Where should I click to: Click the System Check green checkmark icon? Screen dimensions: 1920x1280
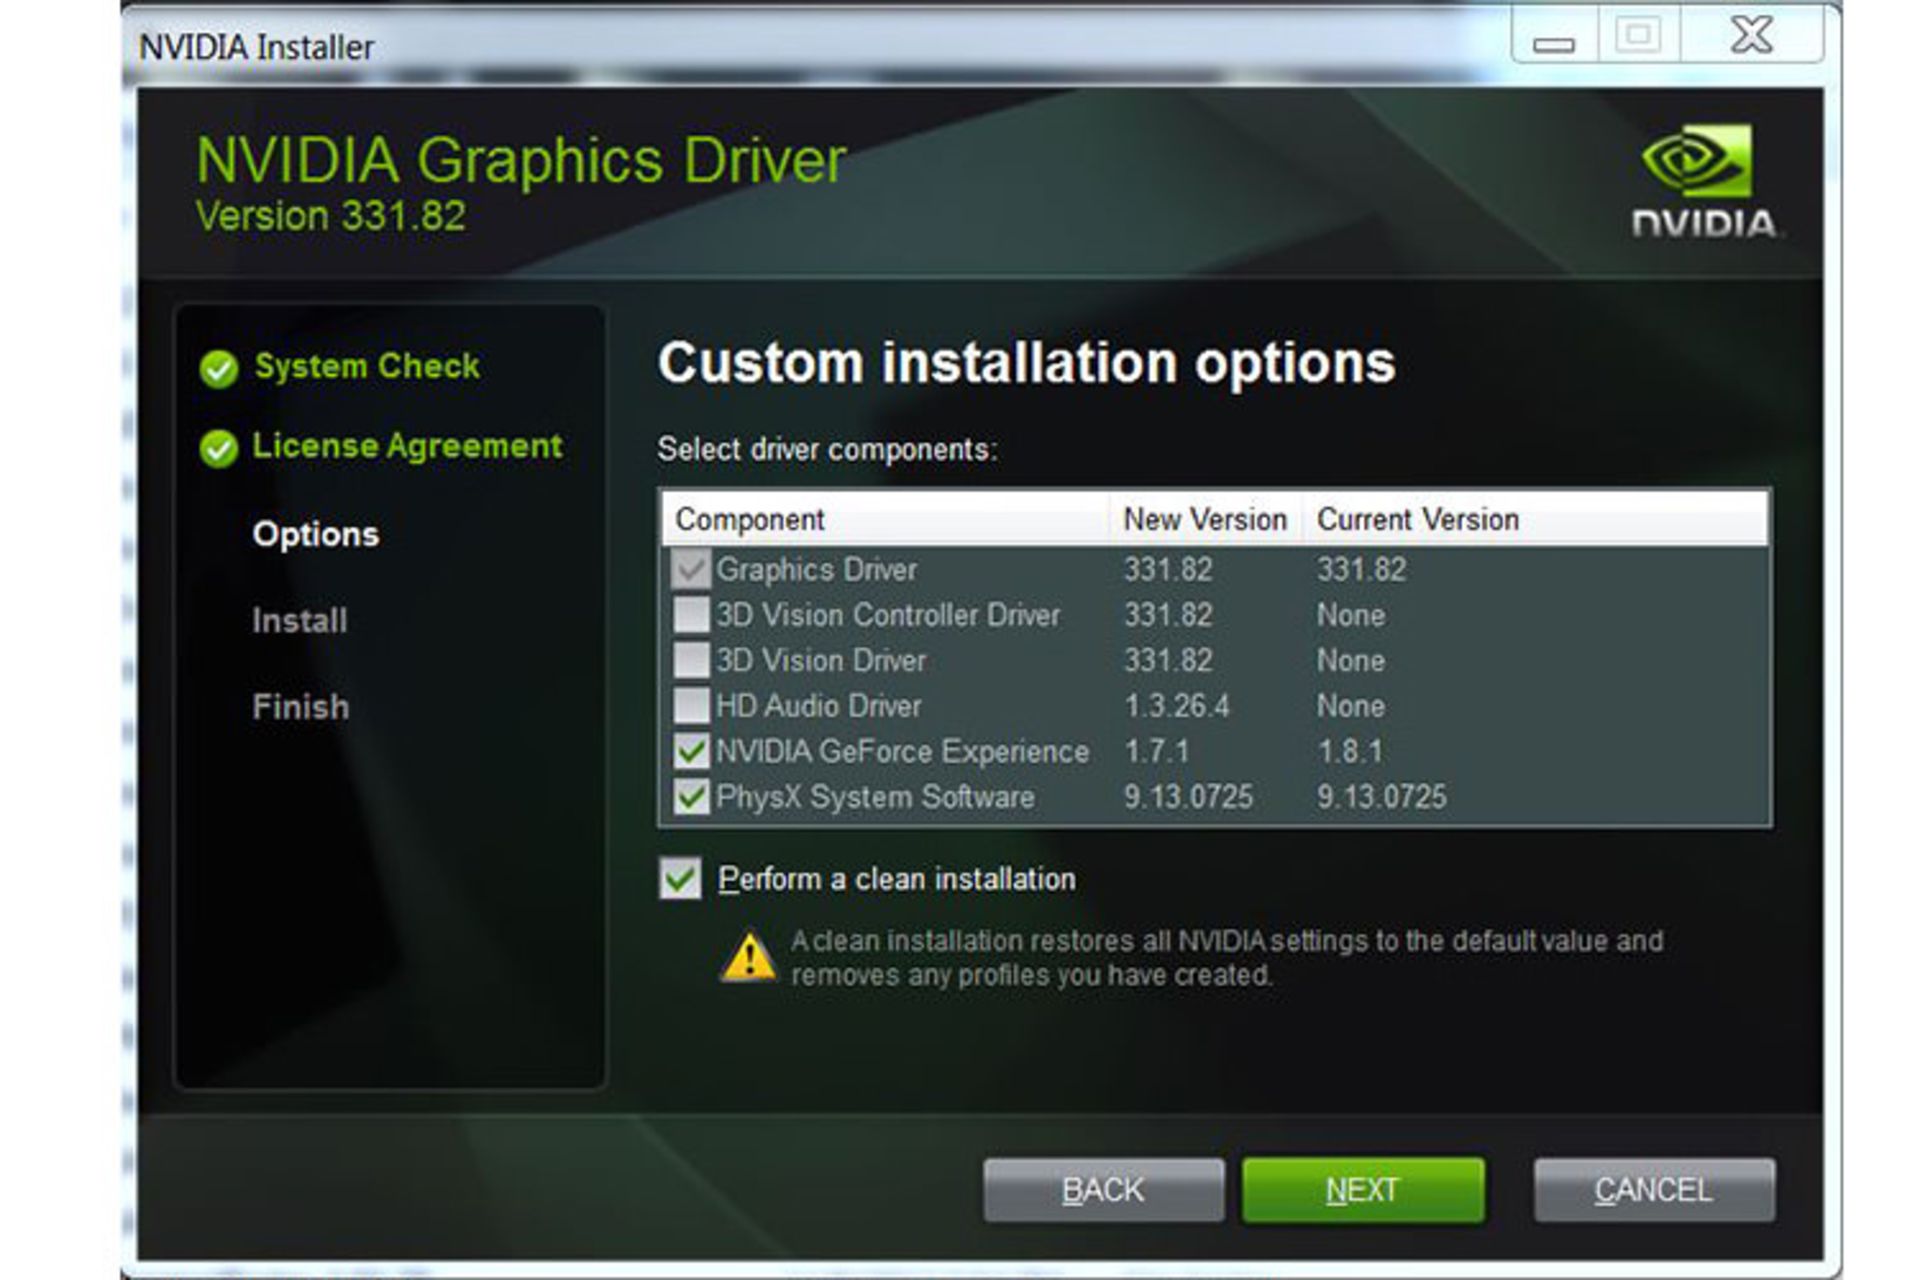click(218, 369)
